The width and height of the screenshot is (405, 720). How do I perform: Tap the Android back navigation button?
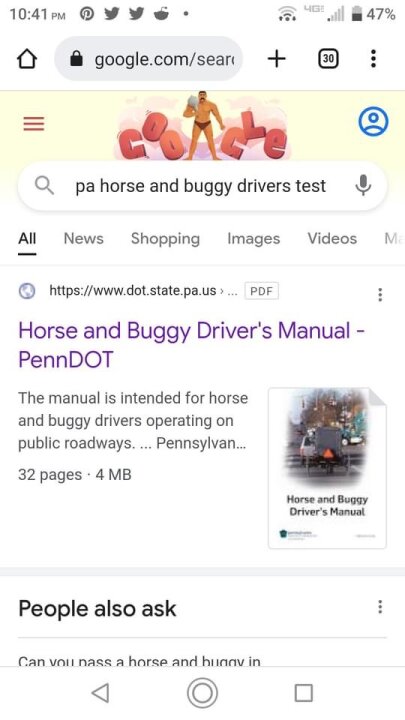click(x=101, y=692)
